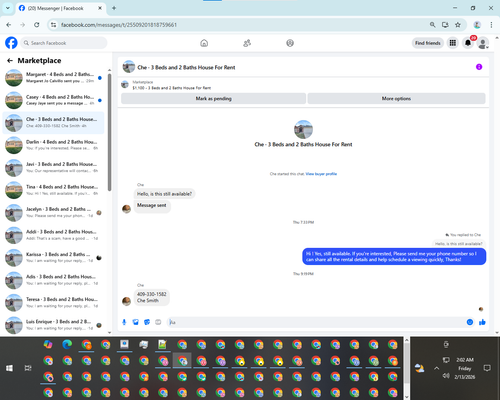Click the Reload page button
The width and height of the screenshot is (500, 400).
[37, 25]
